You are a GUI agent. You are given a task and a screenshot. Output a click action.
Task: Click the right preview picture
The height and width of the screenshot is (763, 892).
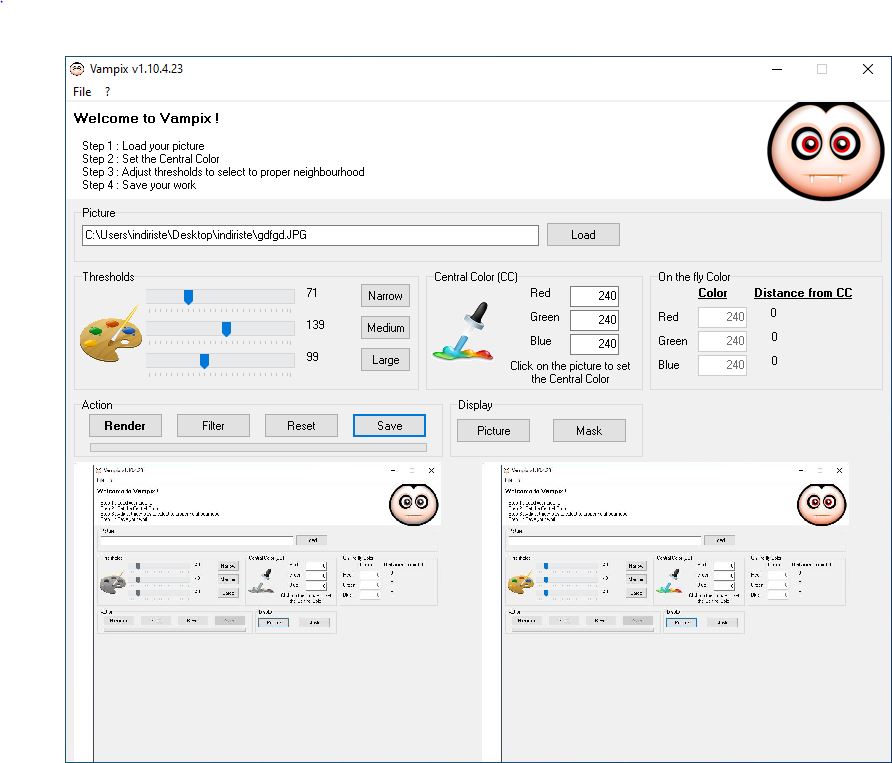(666, 612)
